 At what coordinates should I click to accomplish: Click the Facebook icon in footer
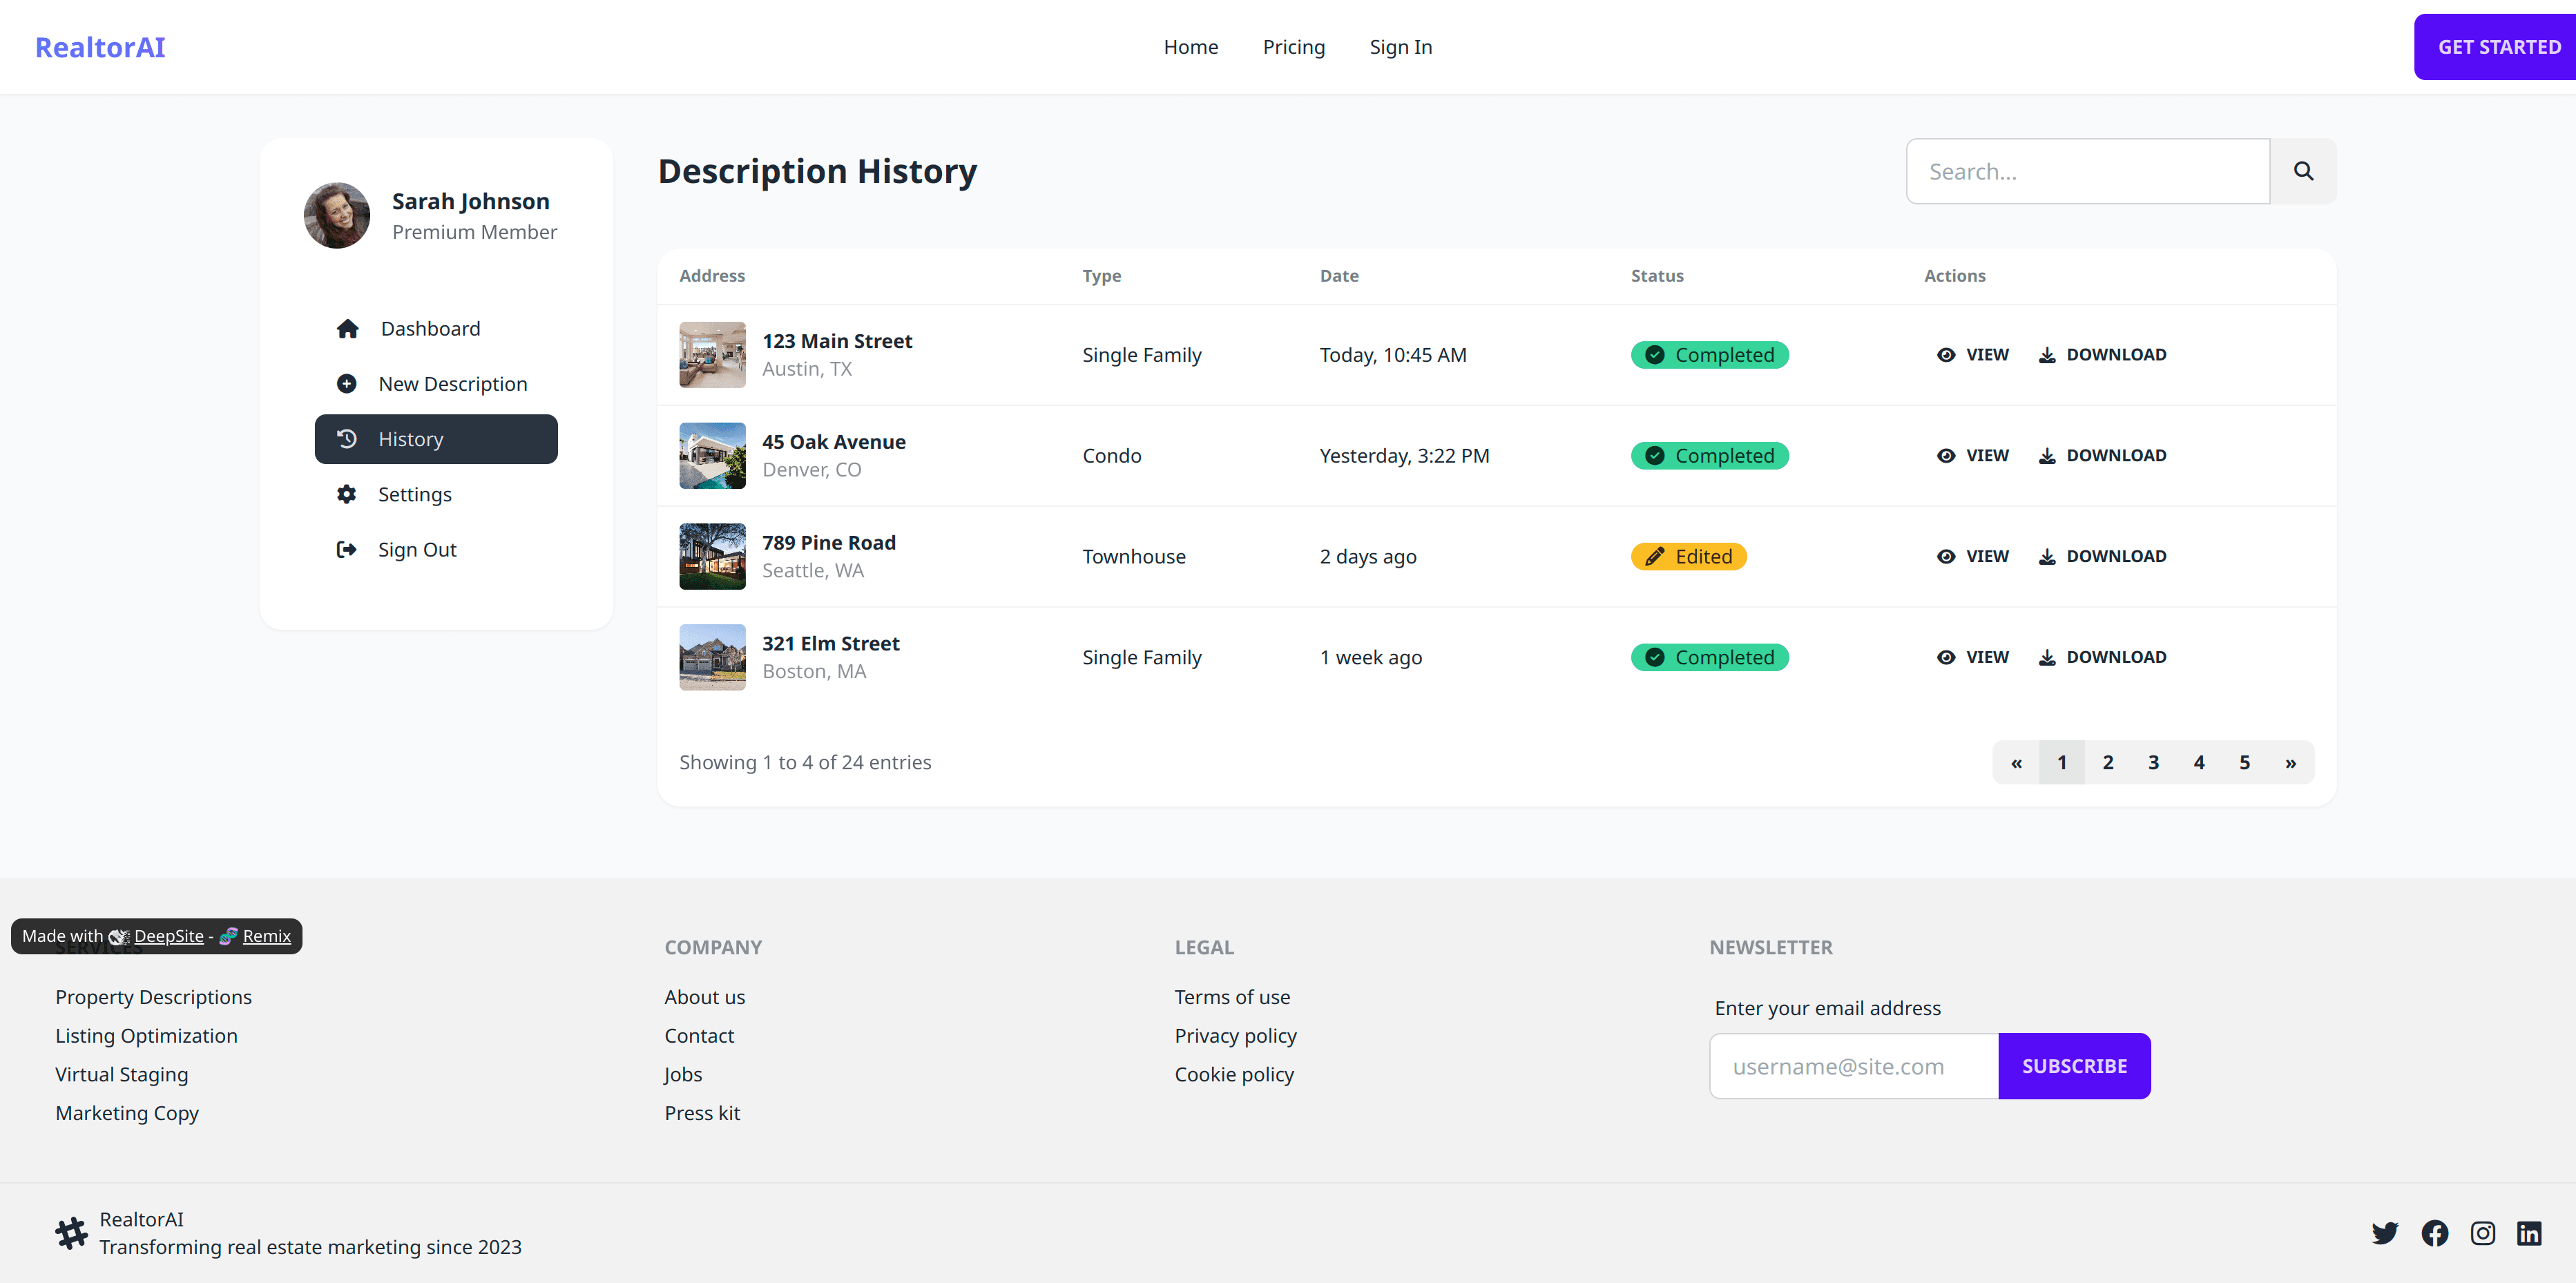tap(2434, 1233)
